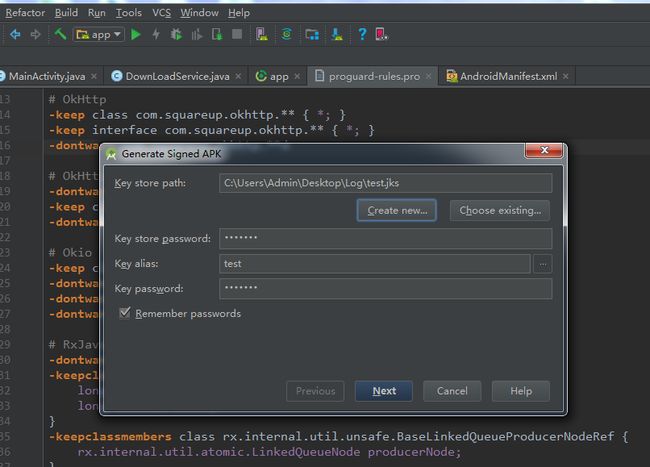Click Apply Changes lightning icon
Image resolution: width=650 pixels, height=467 pixels.
click(156, 34)
